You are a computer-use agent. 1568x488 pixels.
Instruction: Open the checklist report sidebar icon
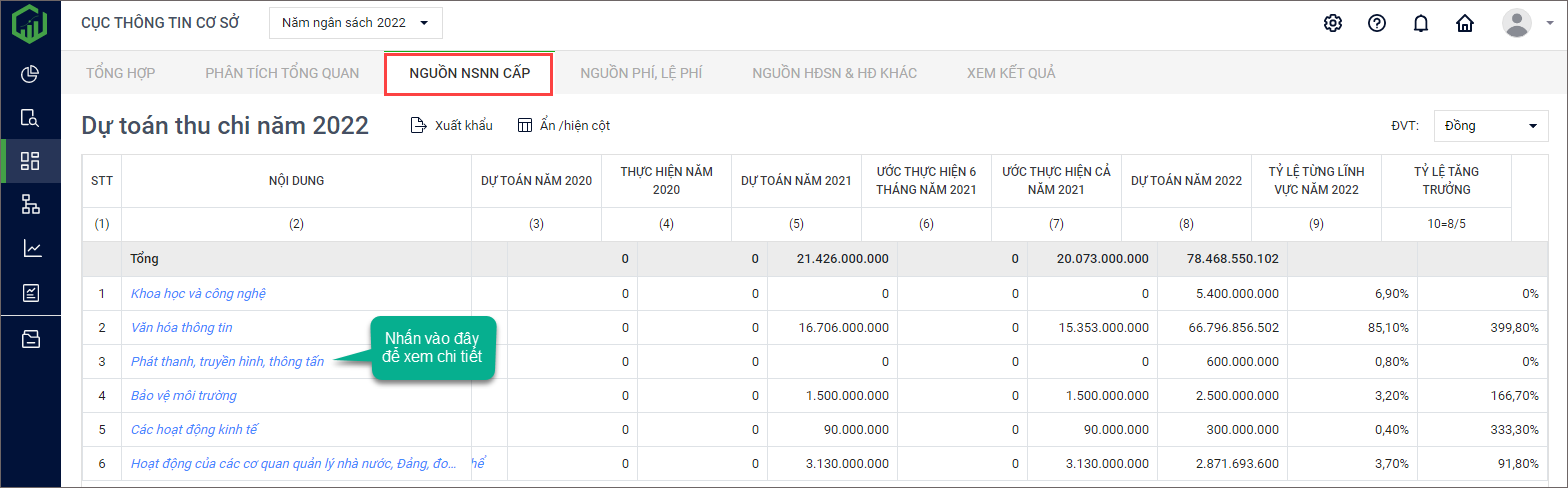point(30,293)
